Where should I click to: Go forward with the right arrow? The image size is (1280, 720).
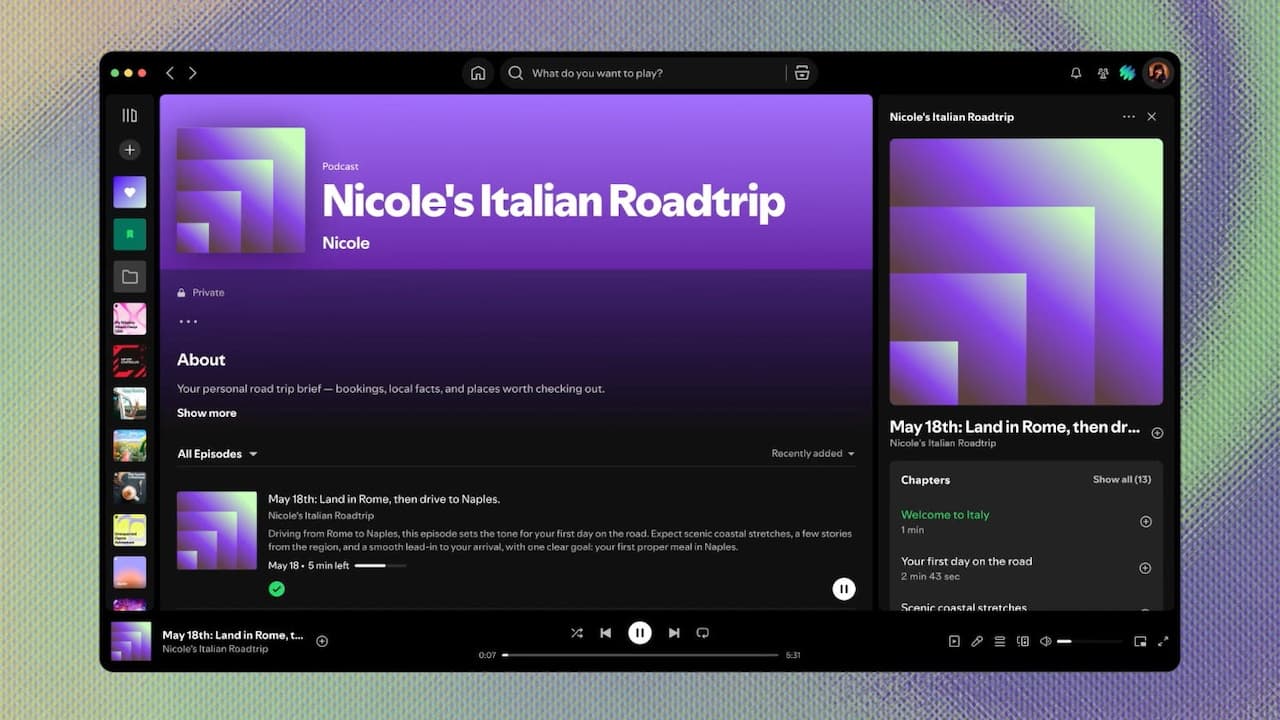[x=193, y=73]
